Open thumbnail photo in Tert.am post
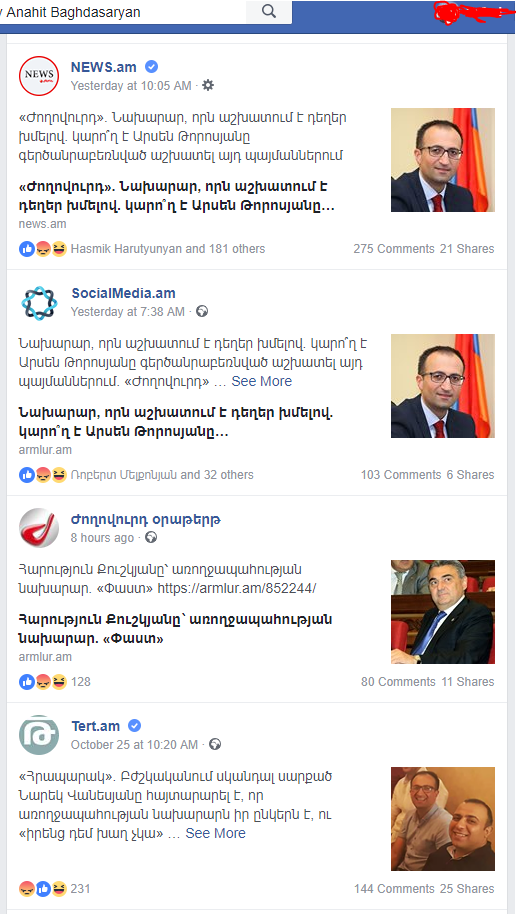 (443, 819)
